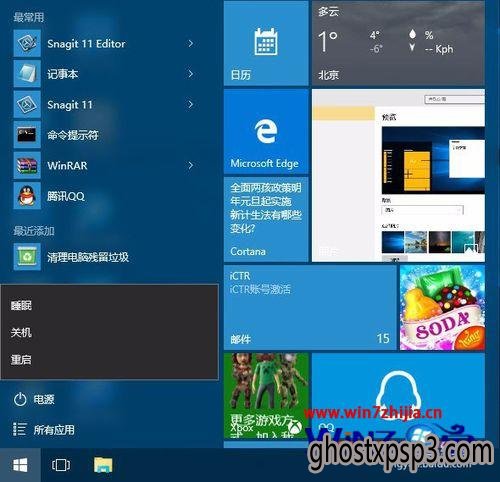
Task: Click the iCTR账号激活 mail preview text
Action: point(260,289)
